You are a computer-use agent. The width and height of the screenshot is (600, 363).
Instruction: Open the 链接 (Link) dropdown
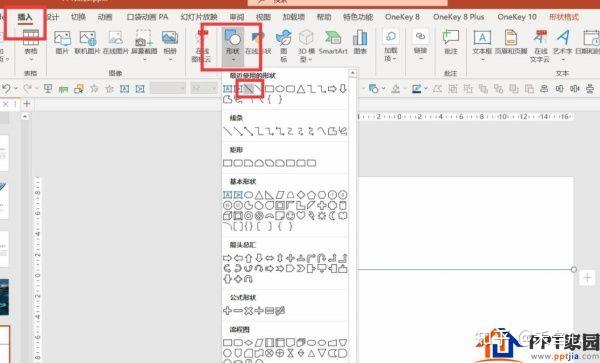tap(420, 45)
